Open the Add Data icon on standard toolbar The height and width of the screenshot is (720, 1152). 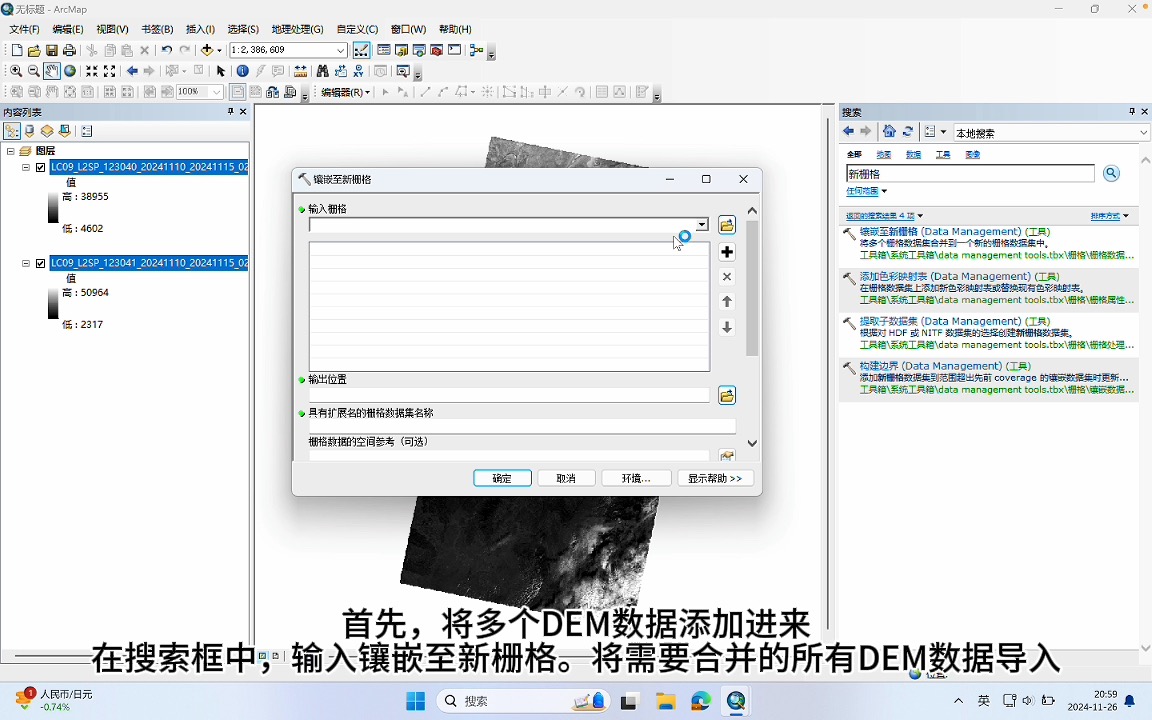point(206,49)
